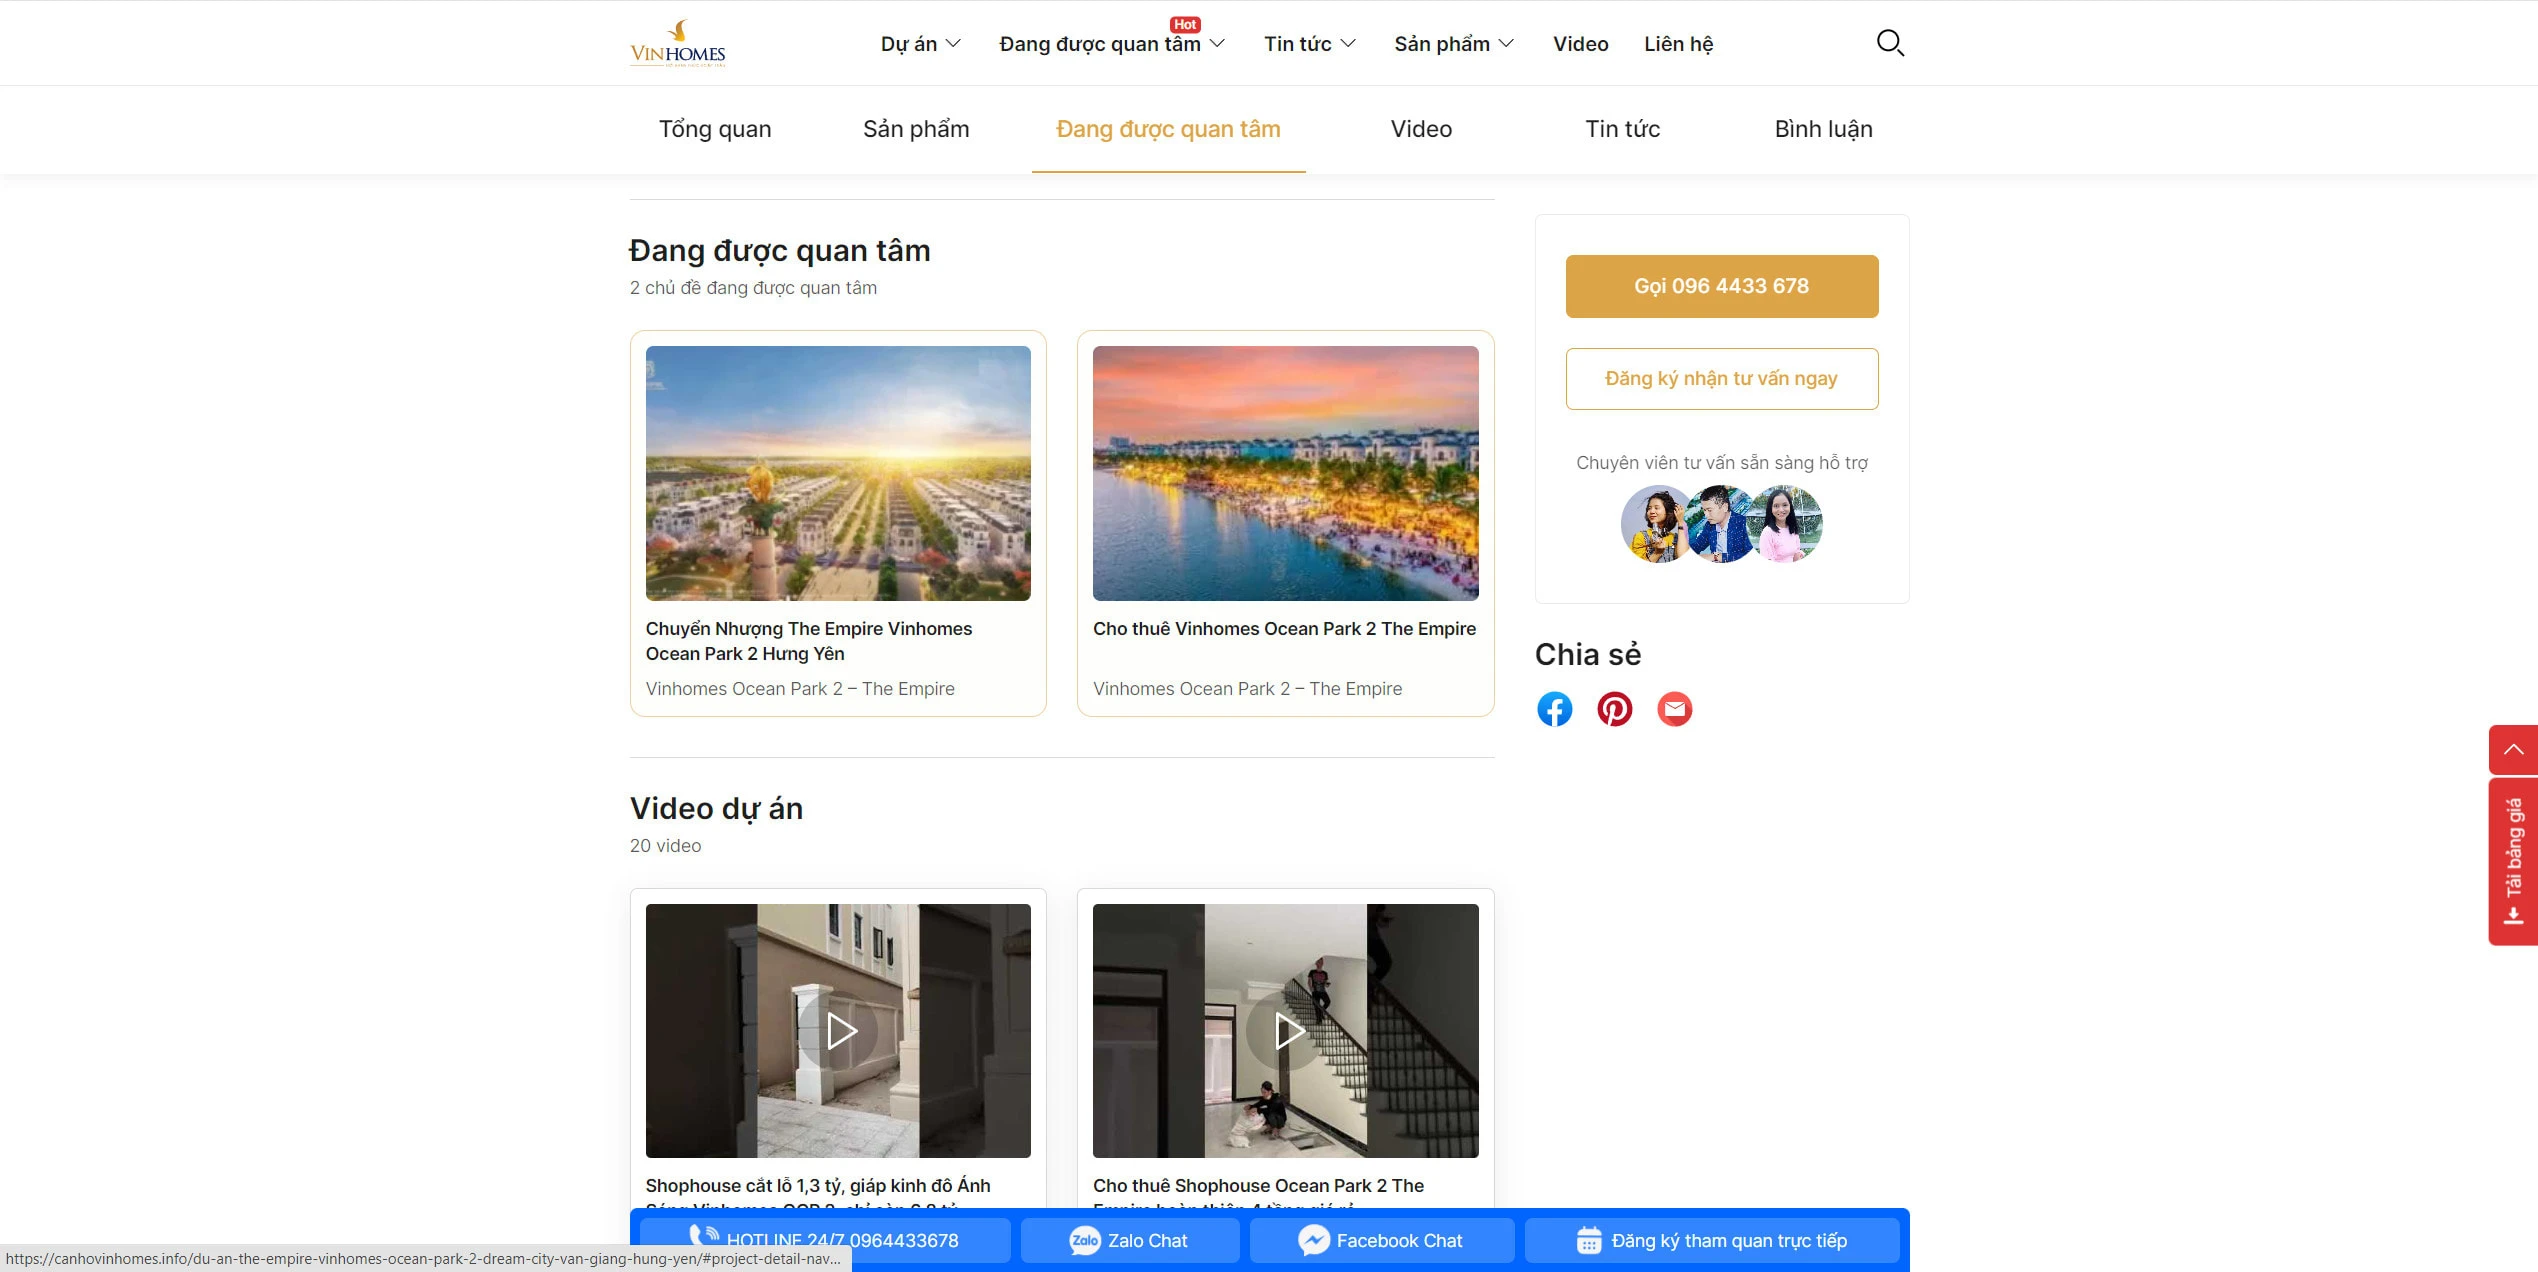
Task: Switch to the Bình luận tab
Action: [x=1823, y=129]
